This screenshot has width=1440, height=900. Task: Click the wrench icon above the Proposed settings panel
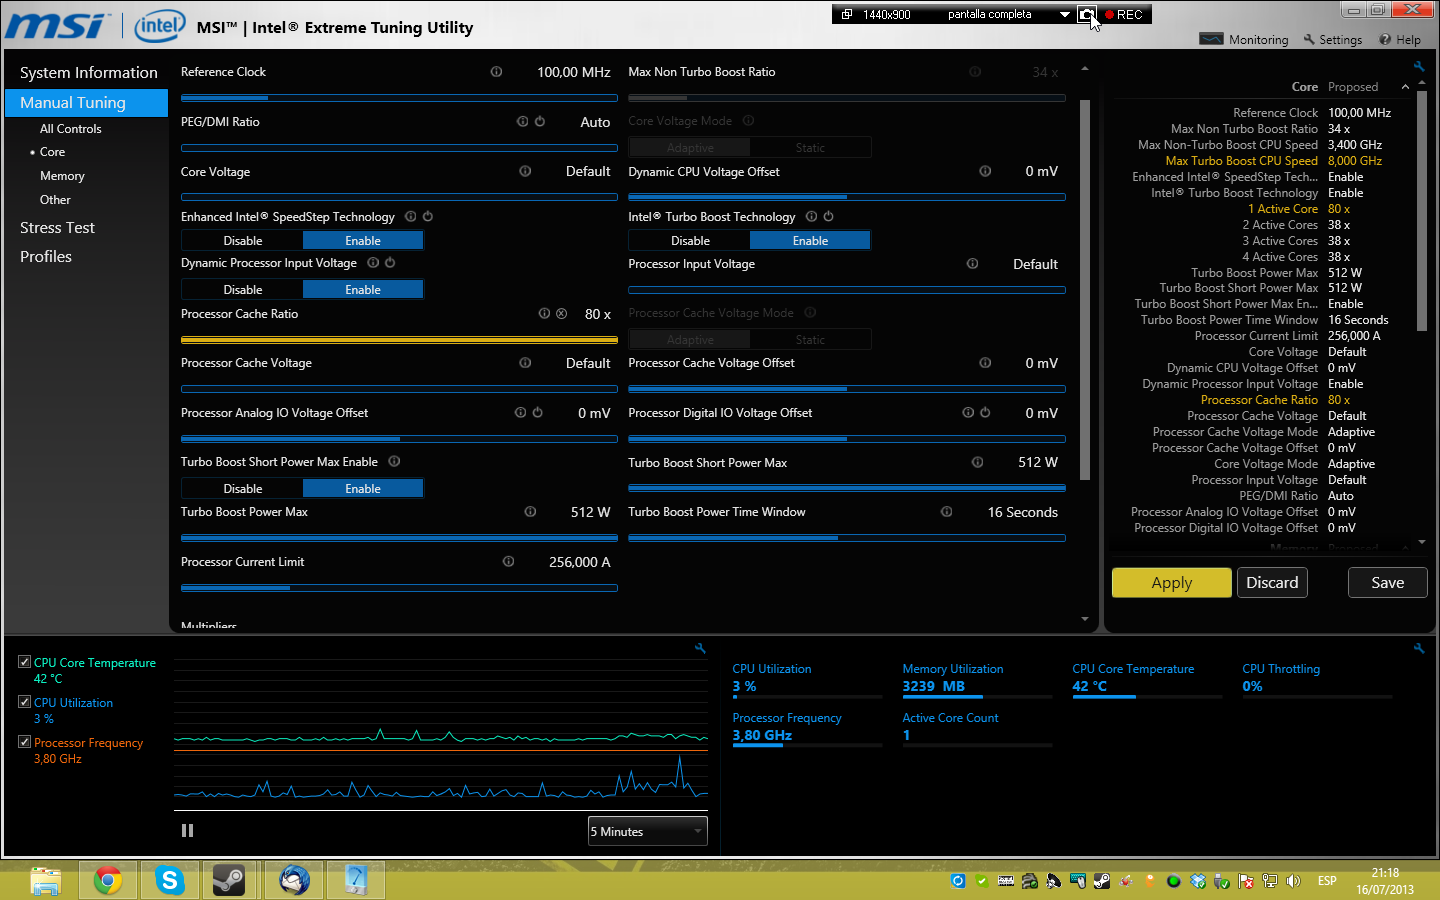(x=1418, y=67)
